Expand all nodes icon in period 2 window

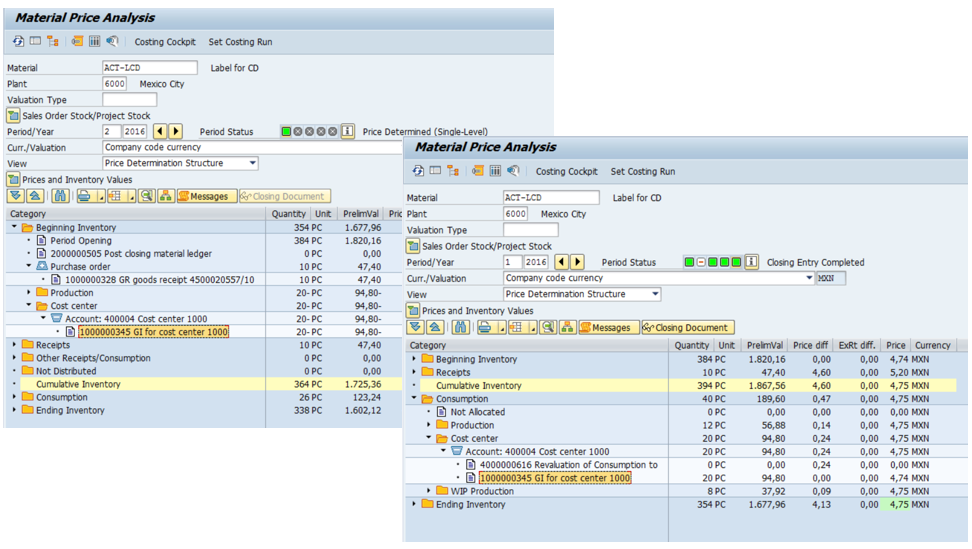tap(15, 196)
